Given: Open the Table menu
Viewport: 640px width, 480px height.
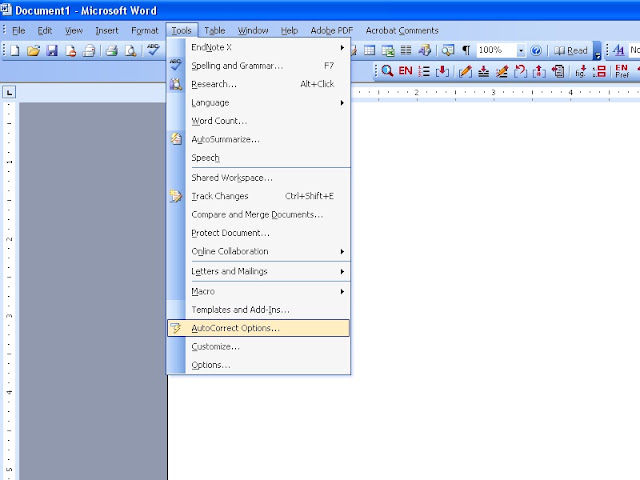Looking at the screenshot, I should pyautogui.click(x=215, y=31).
